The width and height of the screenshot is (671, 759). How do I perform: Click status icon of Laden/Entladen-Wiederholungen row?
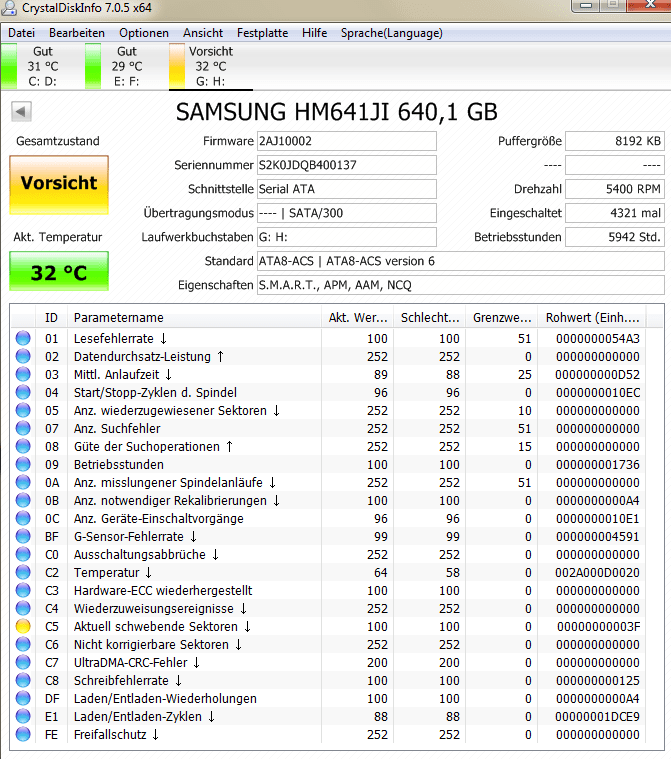pos(23,698)
